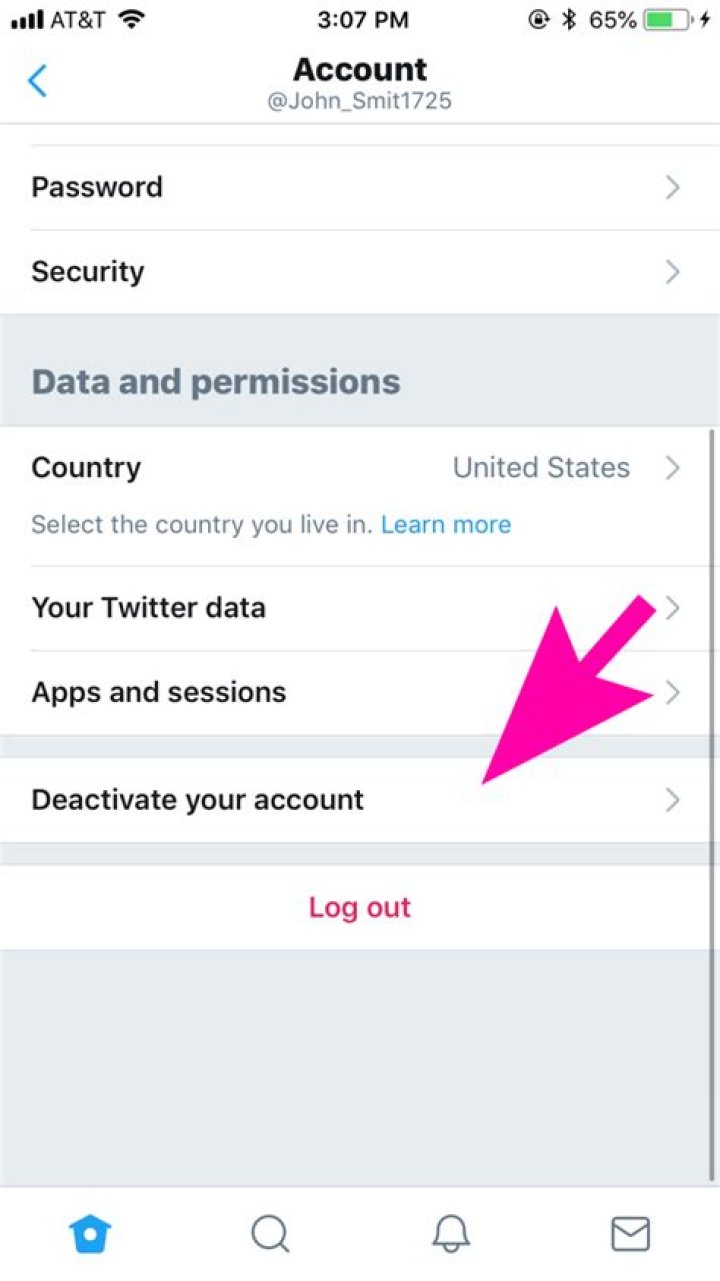
Task: Open the Password settings
Action: point(97,187)
